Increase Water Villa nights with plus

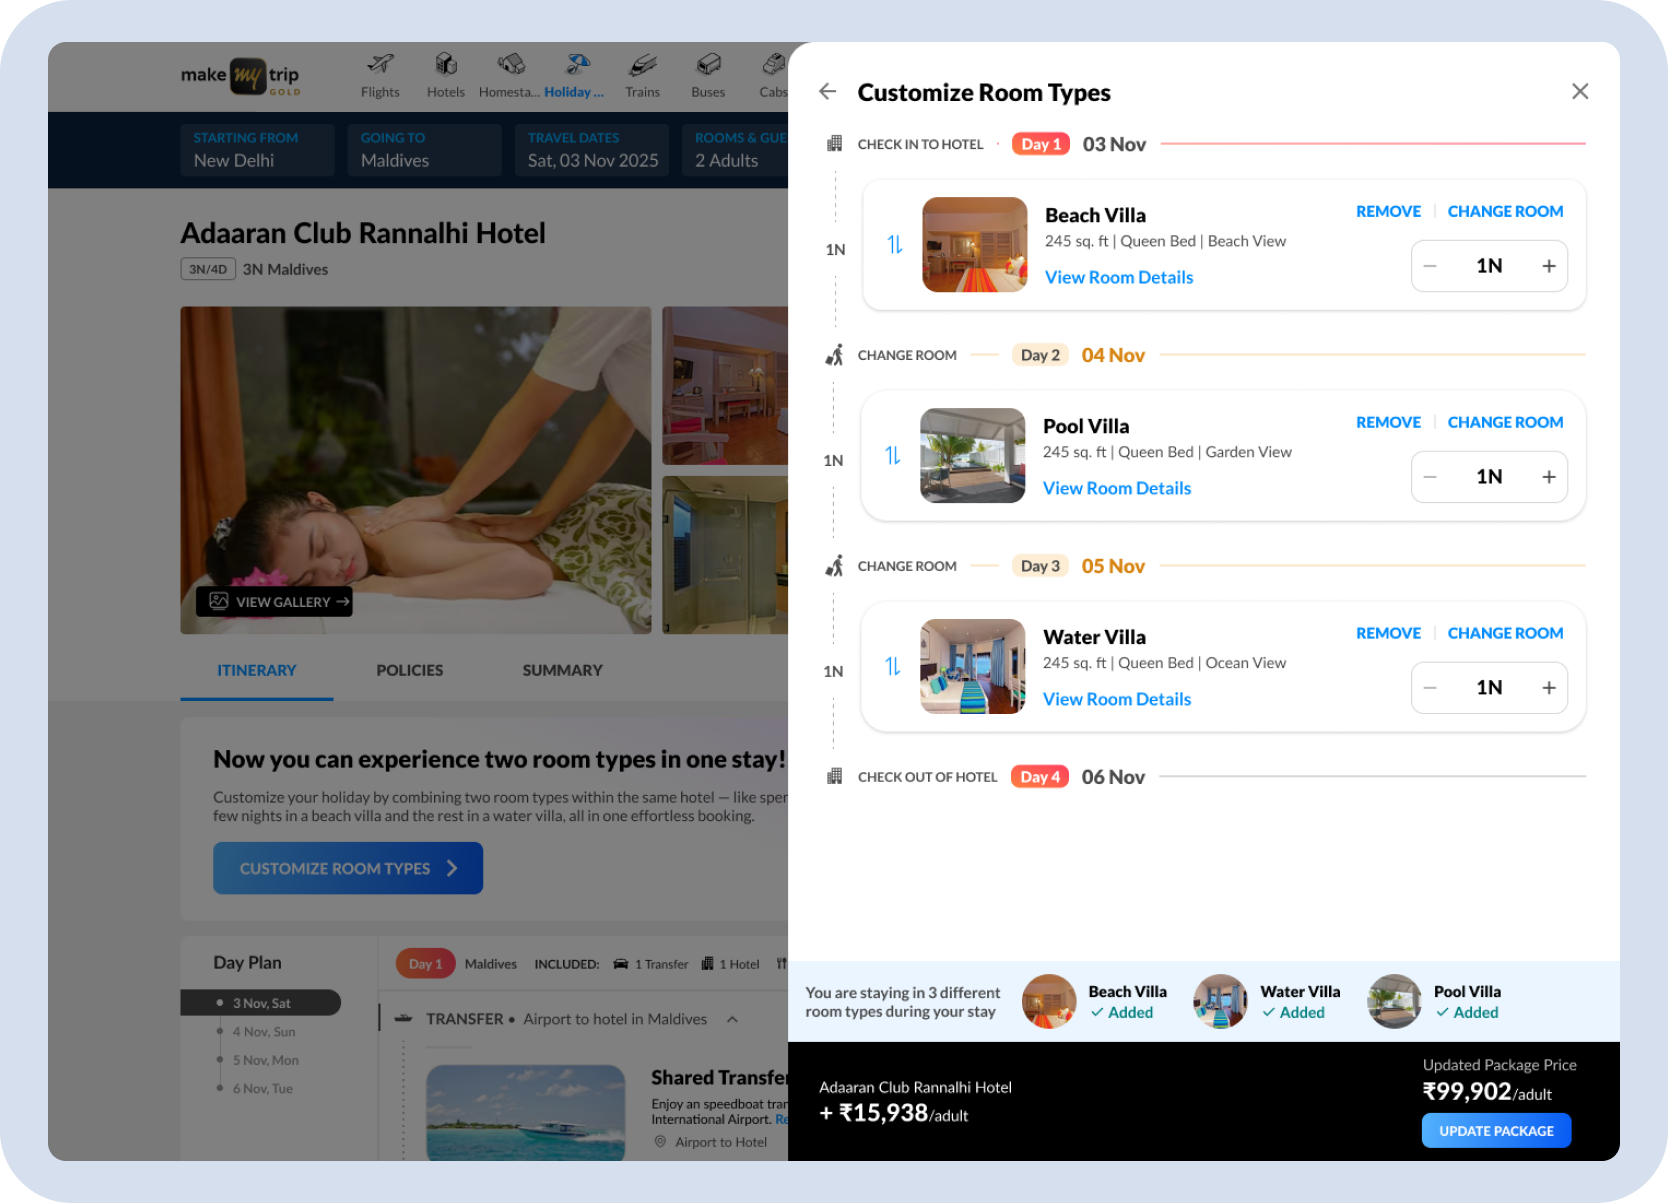pos(1549,688)
